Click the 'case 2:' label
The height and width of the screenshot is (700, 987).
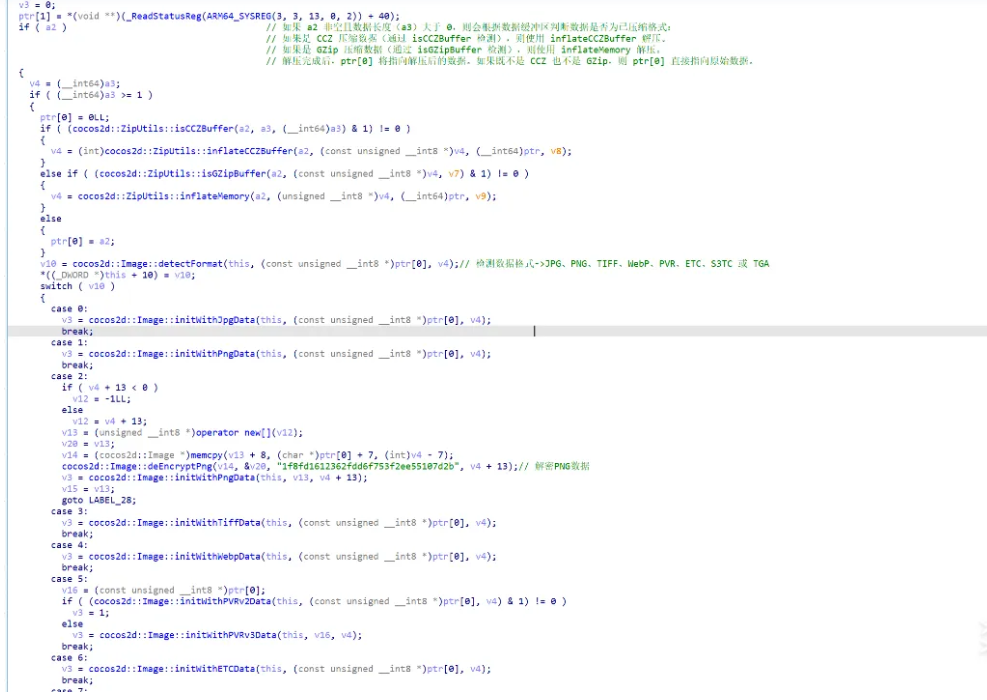click(69, 378)
